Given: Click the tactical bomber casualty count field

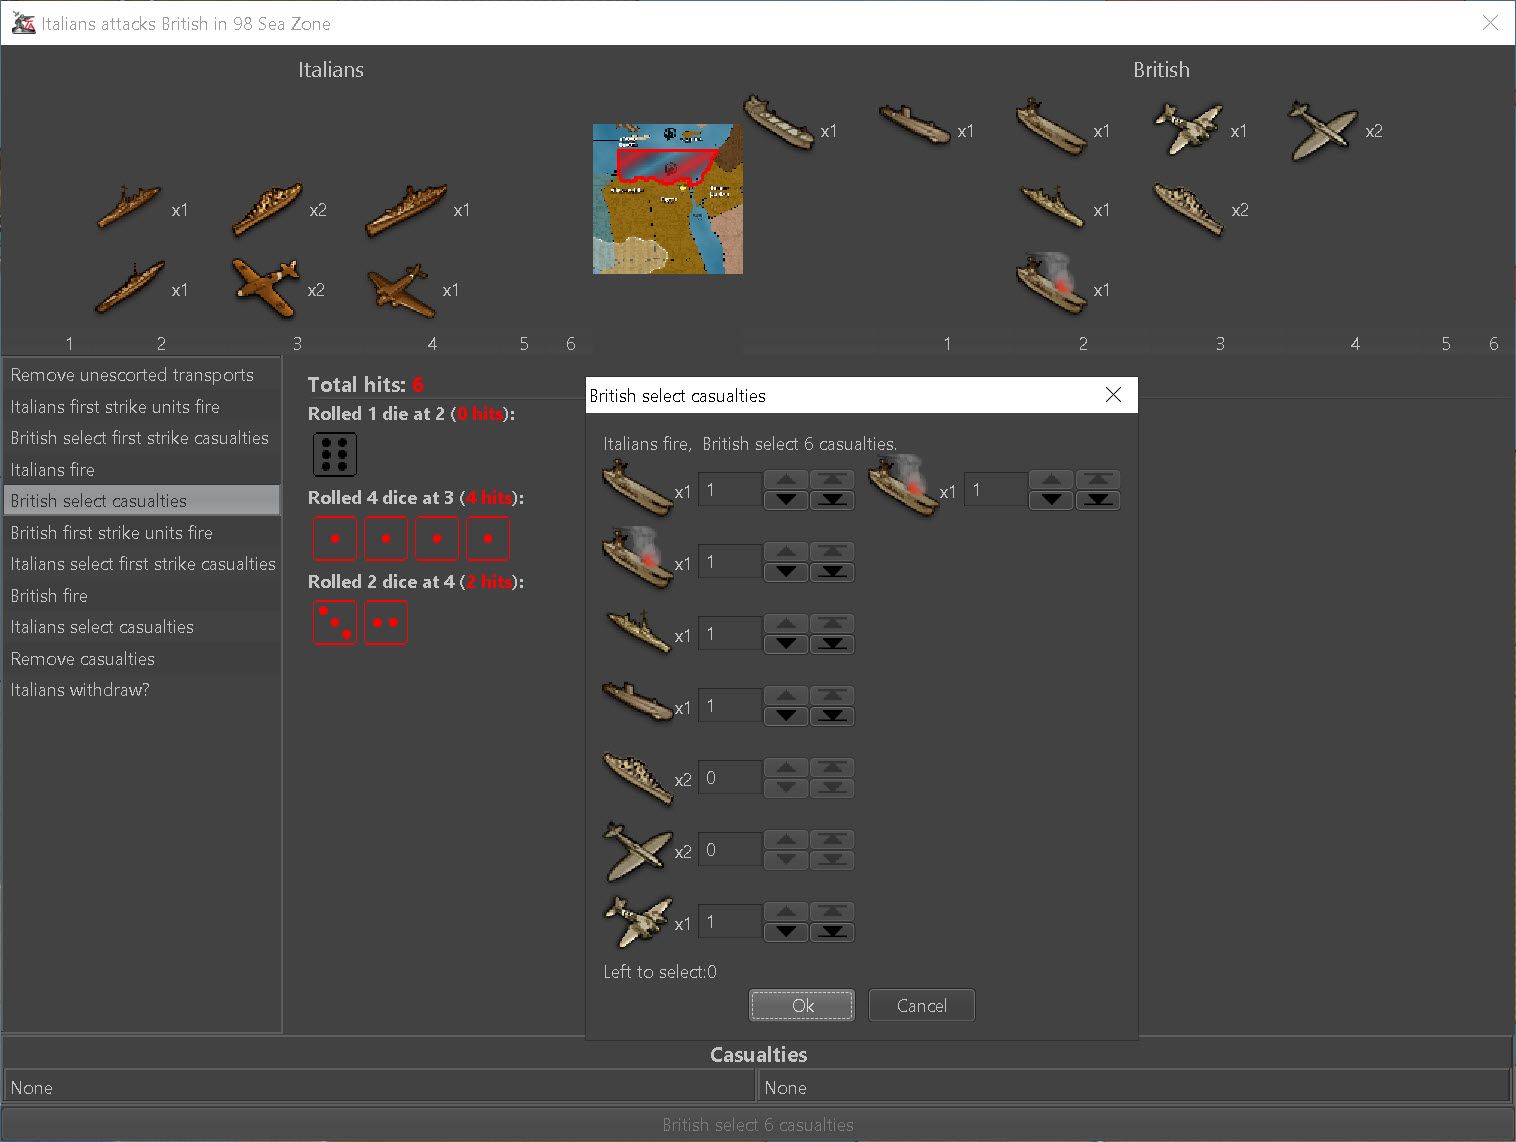Looking at the screenshot, I should pyautogui.click(x=730, y=921).
